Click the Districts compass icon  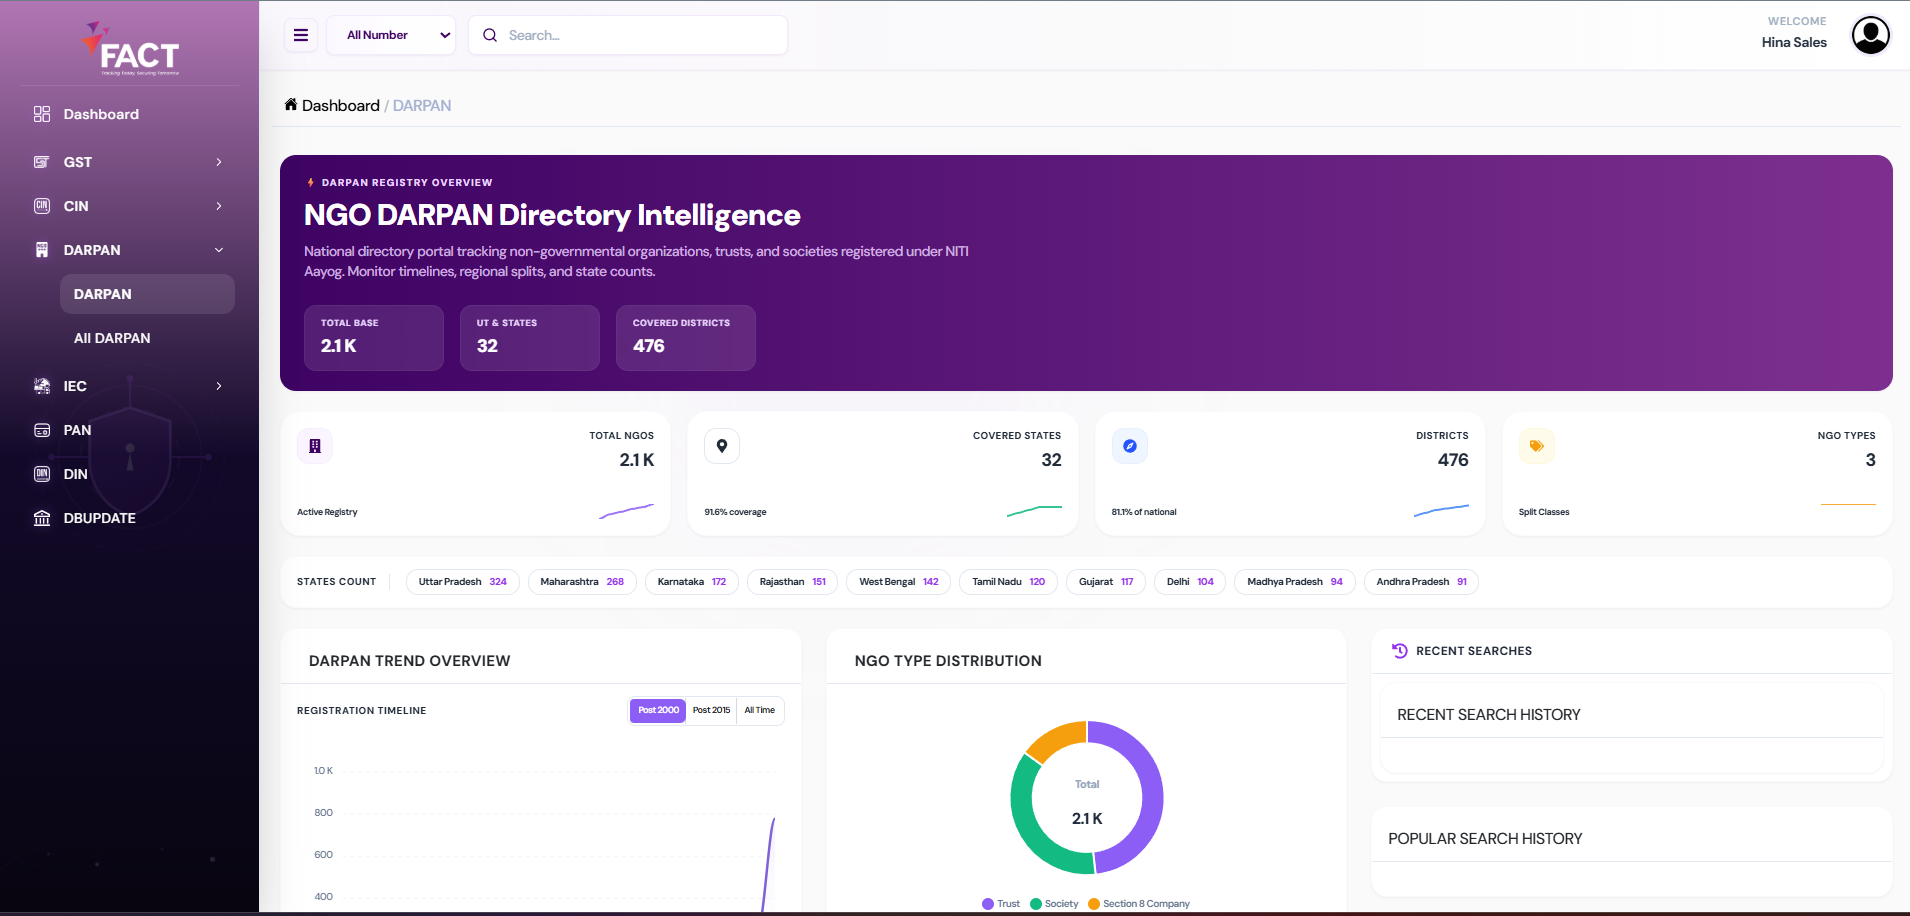1130,446
